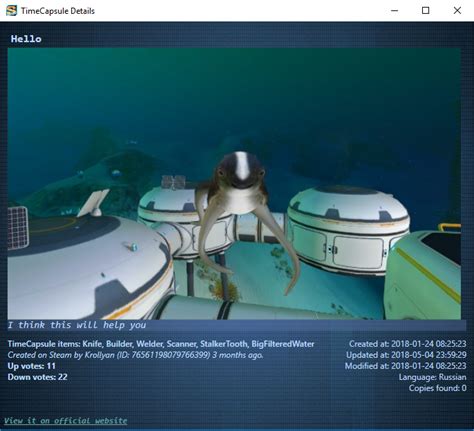474x431 pixels.
Task: Minimize the TimeCapsule Details window
Action: pyautogui.click(x=394, y=11)
